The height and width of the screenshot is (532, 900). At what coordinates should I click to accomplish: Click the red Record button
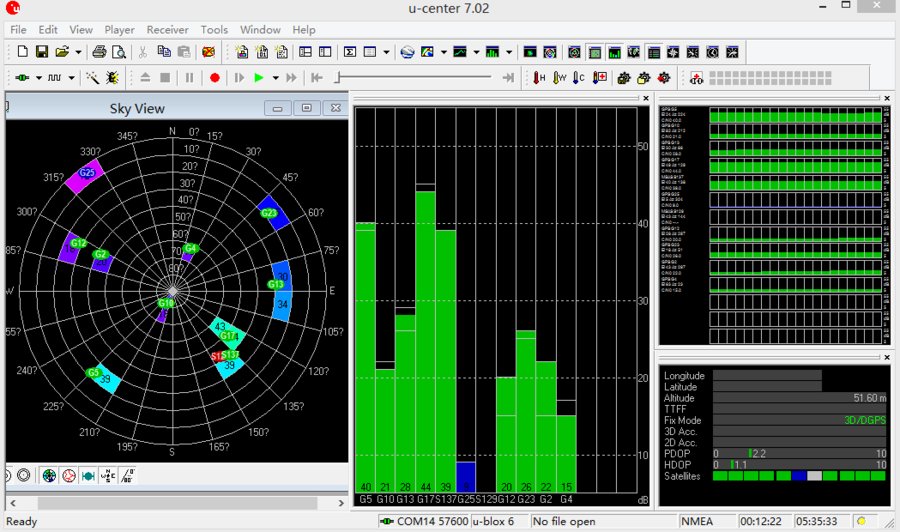214,78
